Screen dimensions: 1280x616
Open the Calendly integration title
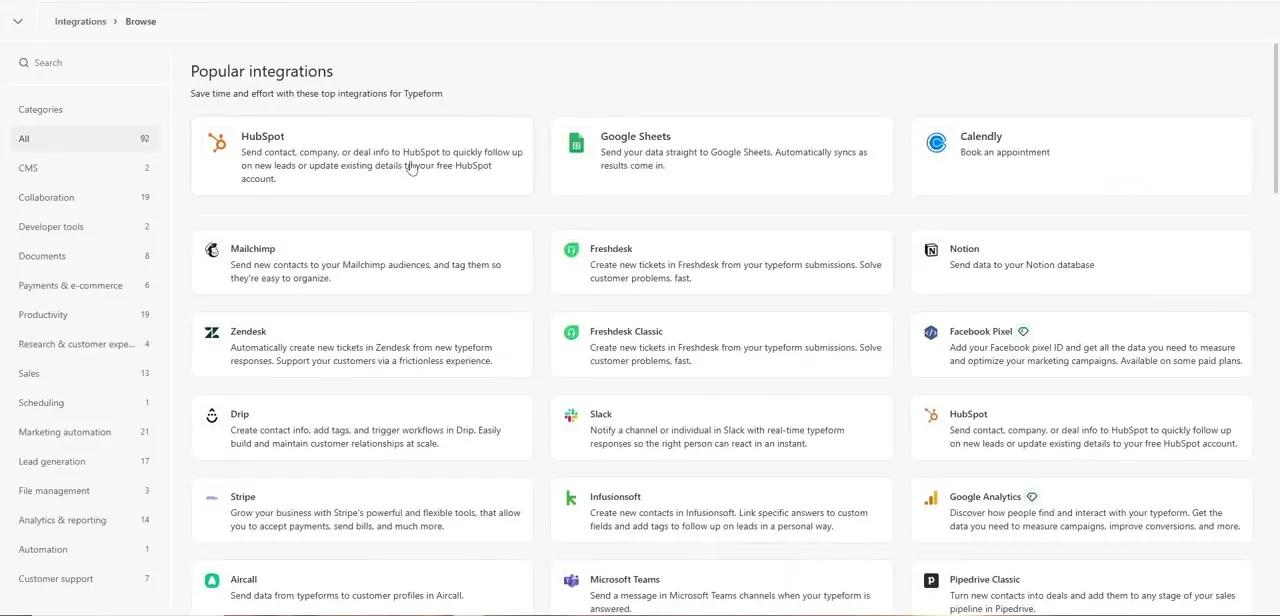pos(981,136)
